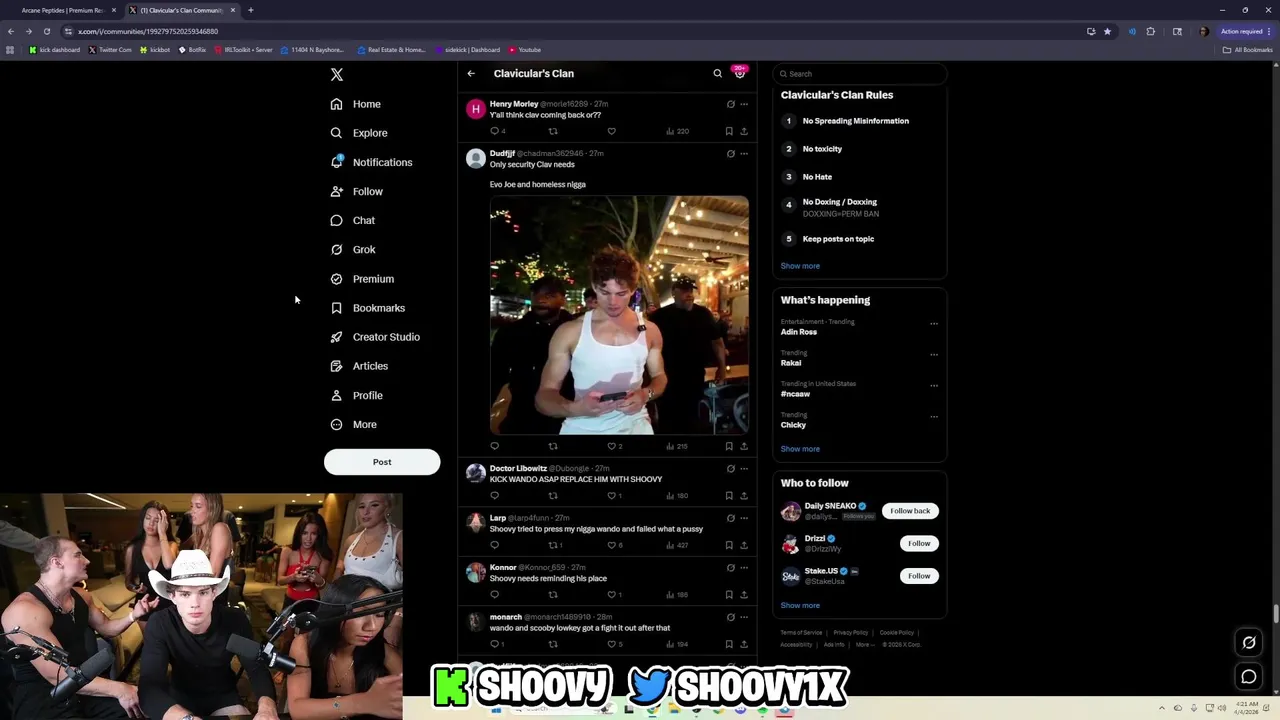Viewport: 1280px width, 720px height.
Task: Open #ncaaw trending topic
Action: pos(795,394)
